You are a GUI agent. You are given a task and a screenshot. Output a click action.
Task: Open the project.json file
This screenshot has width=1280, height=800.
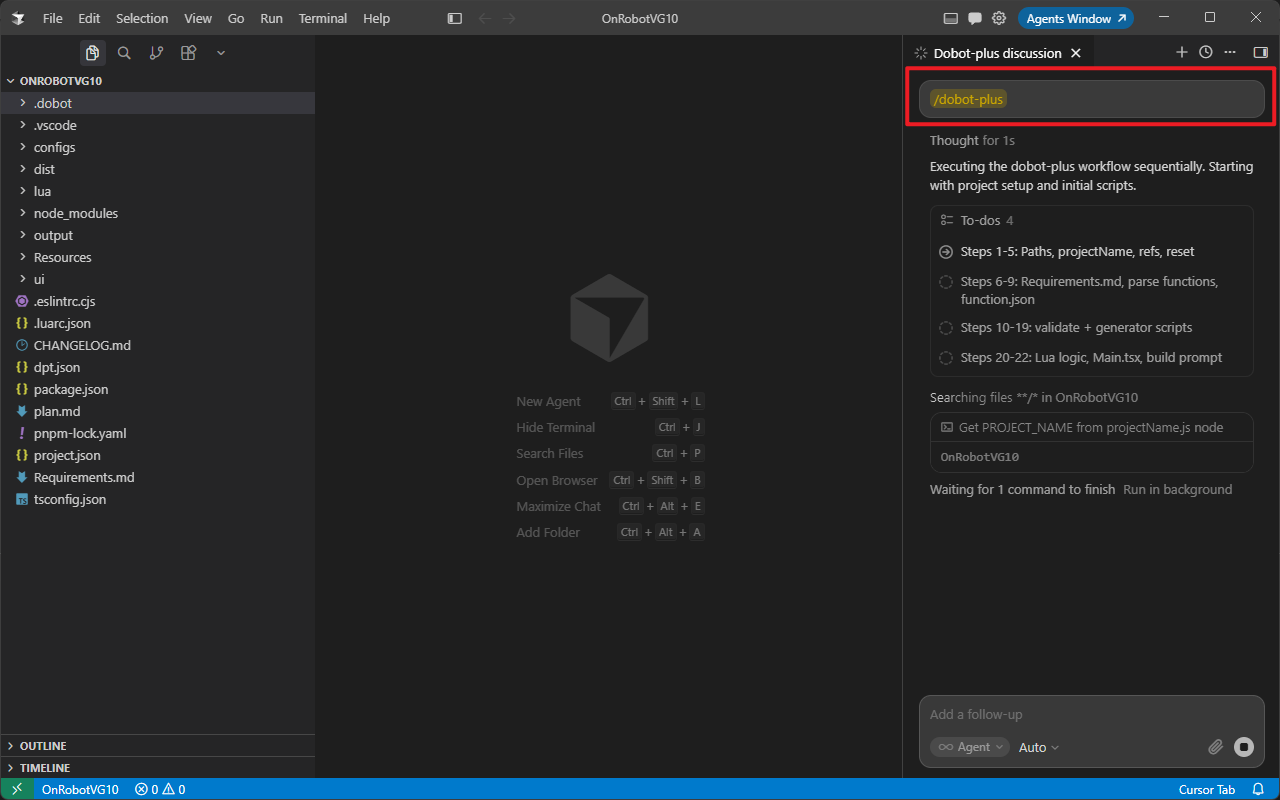coord(157,455)
